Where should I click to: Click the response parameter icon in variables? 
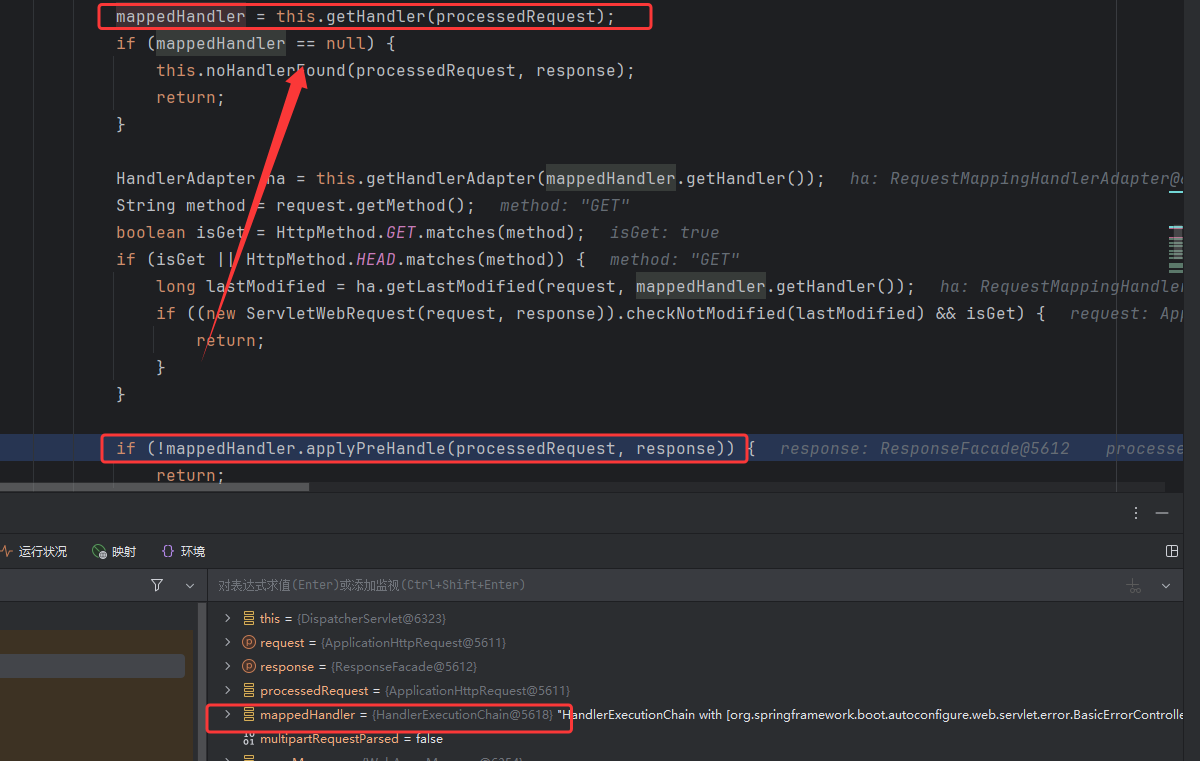click(x=249, y=667)
